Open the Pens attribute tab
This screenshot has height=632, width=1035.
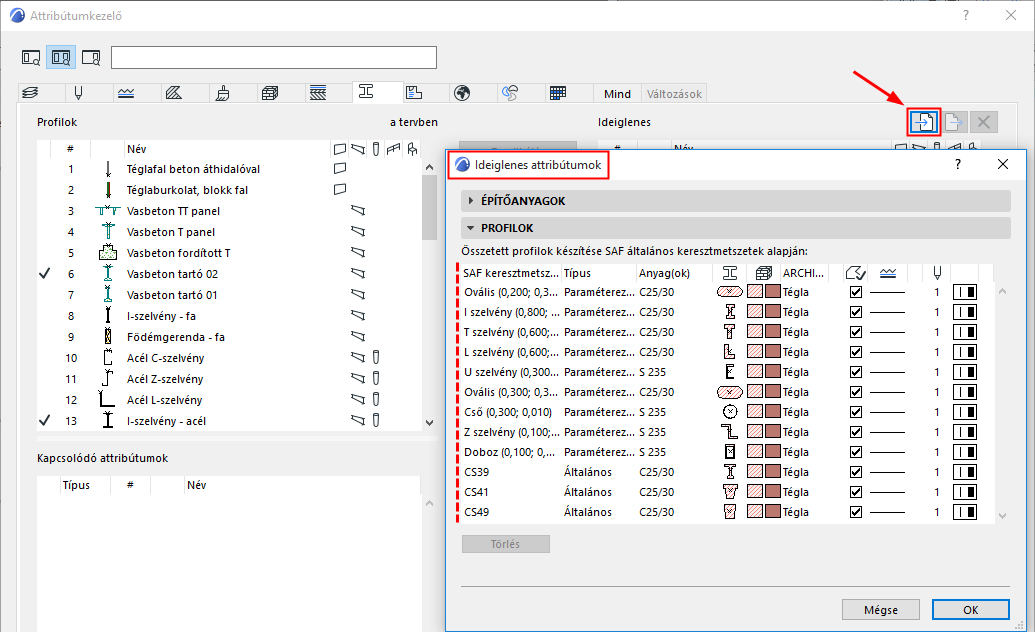point(79,93)
